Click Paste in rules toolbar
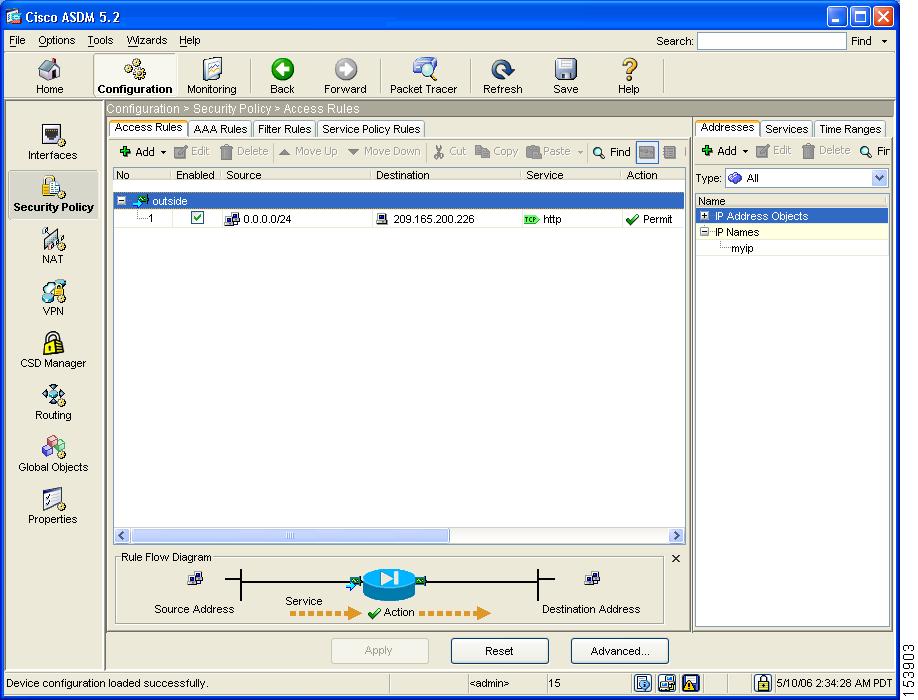The height and width of the screenshot is (700, 918). [x=549, y=152]
